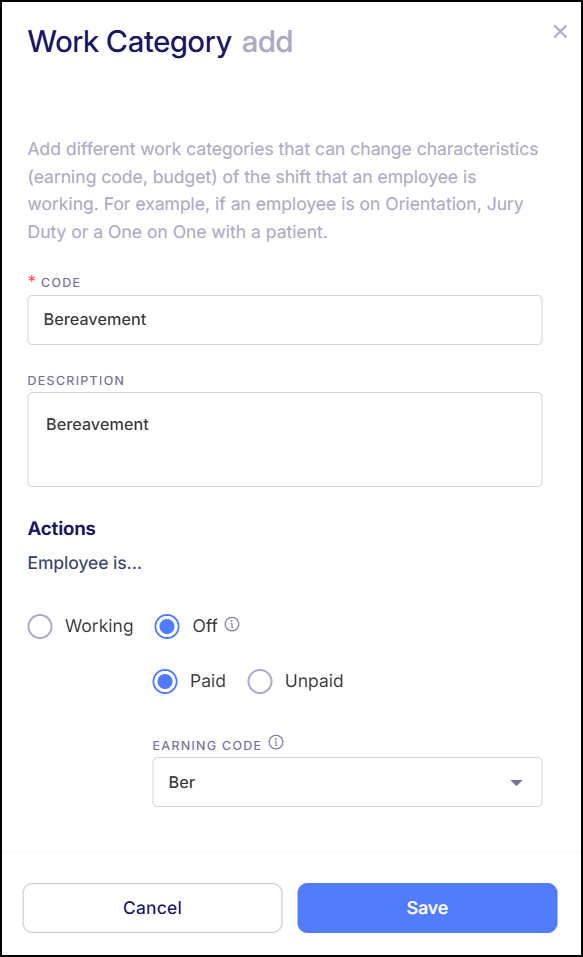Cancel adding the work category

152,907
